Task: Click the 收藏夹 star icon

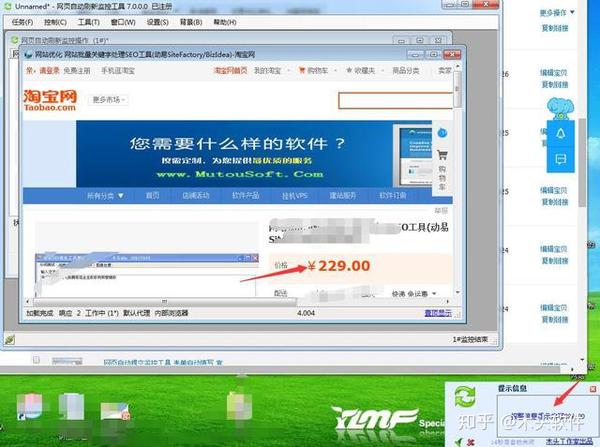Action: (x=349, y=70)
